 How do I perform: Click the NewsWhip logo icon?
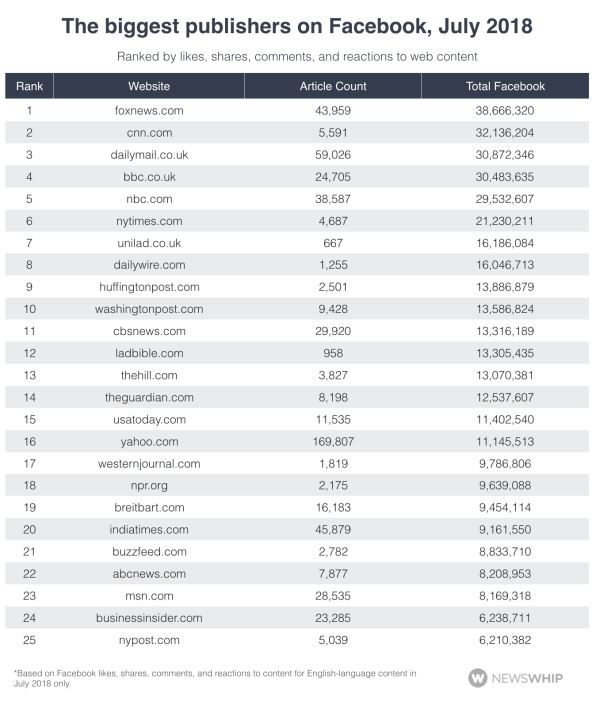[478, 678]
